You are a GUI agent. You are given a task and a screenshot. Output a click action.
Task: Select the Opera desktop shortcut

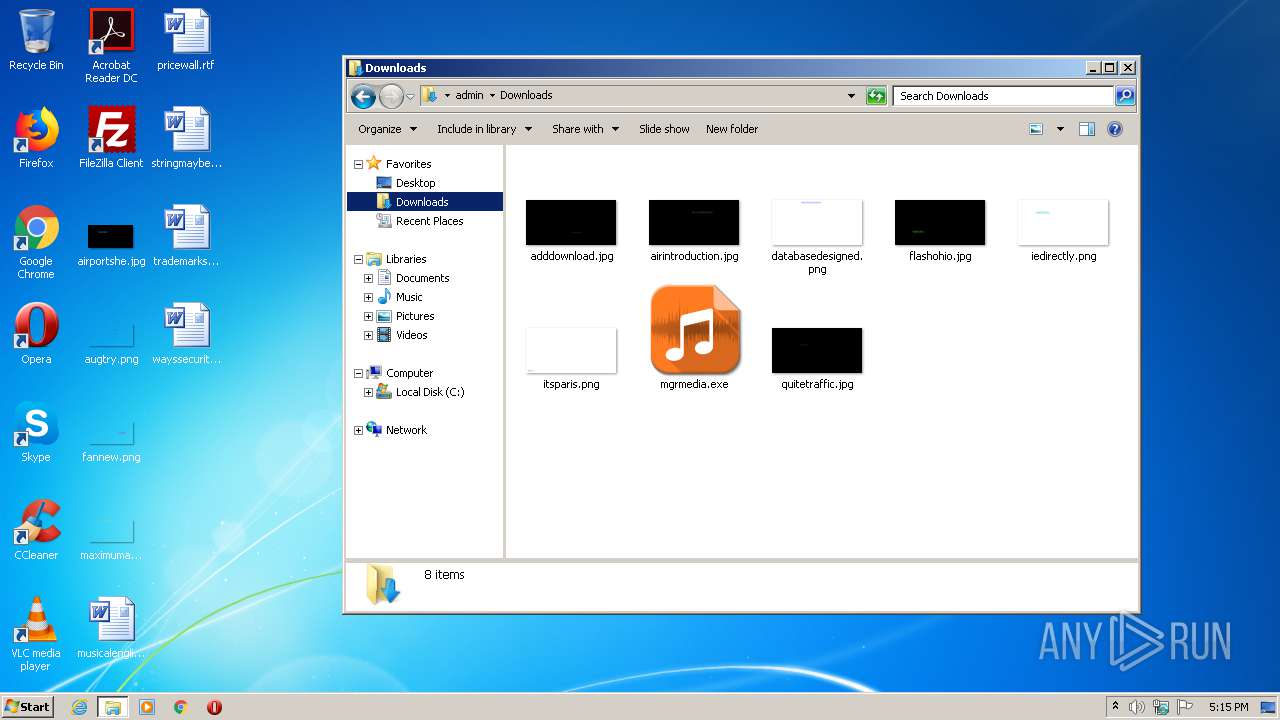point(36,334)
